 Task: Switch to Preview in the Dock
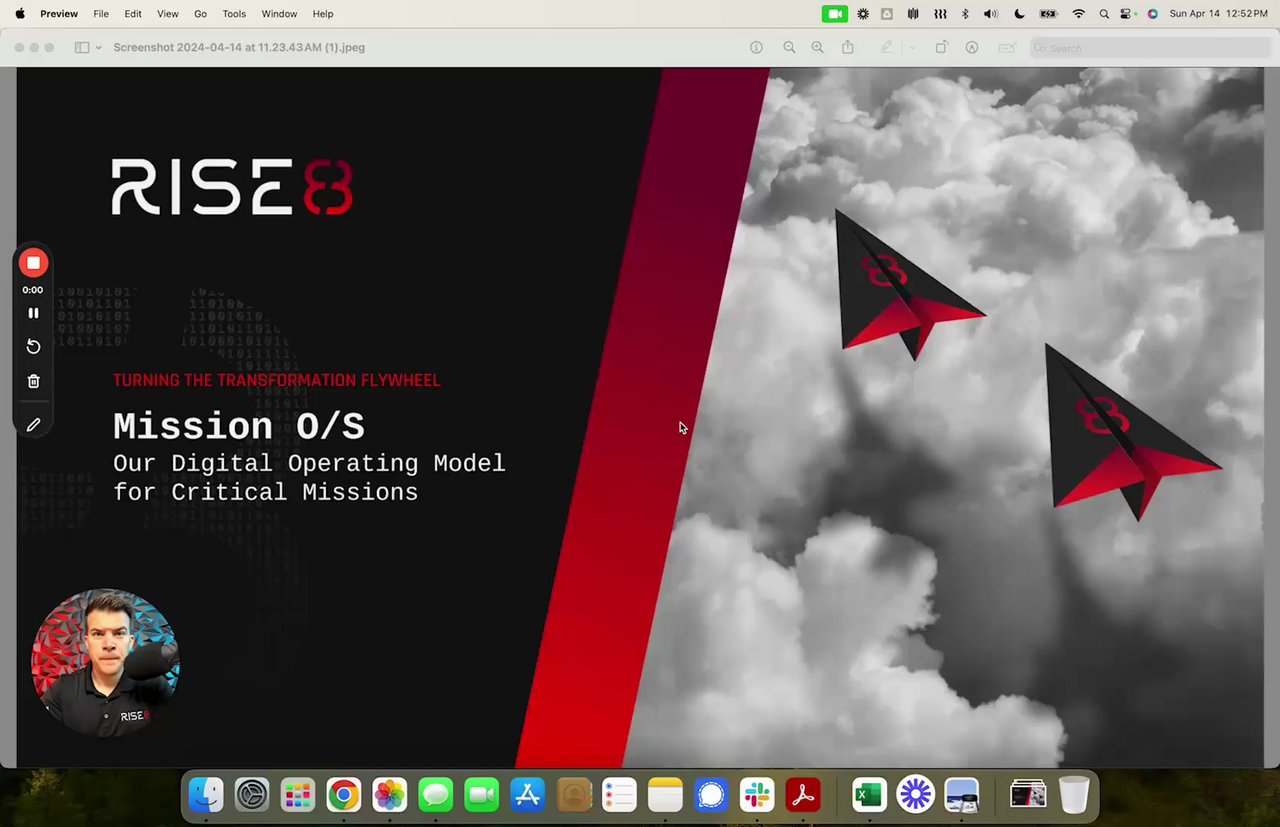click(961, 795)
